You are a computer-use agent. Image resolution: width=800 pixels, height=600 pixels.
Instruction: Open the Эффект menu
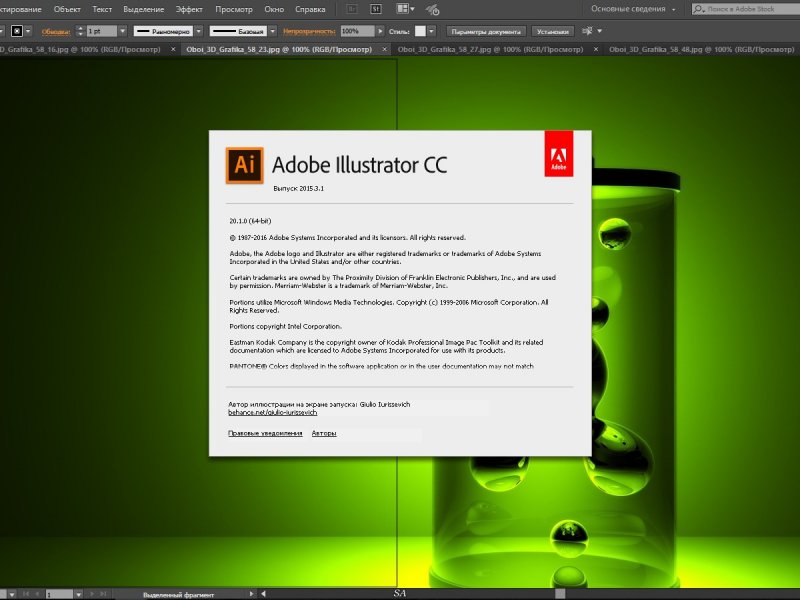[x=189, y=9]
